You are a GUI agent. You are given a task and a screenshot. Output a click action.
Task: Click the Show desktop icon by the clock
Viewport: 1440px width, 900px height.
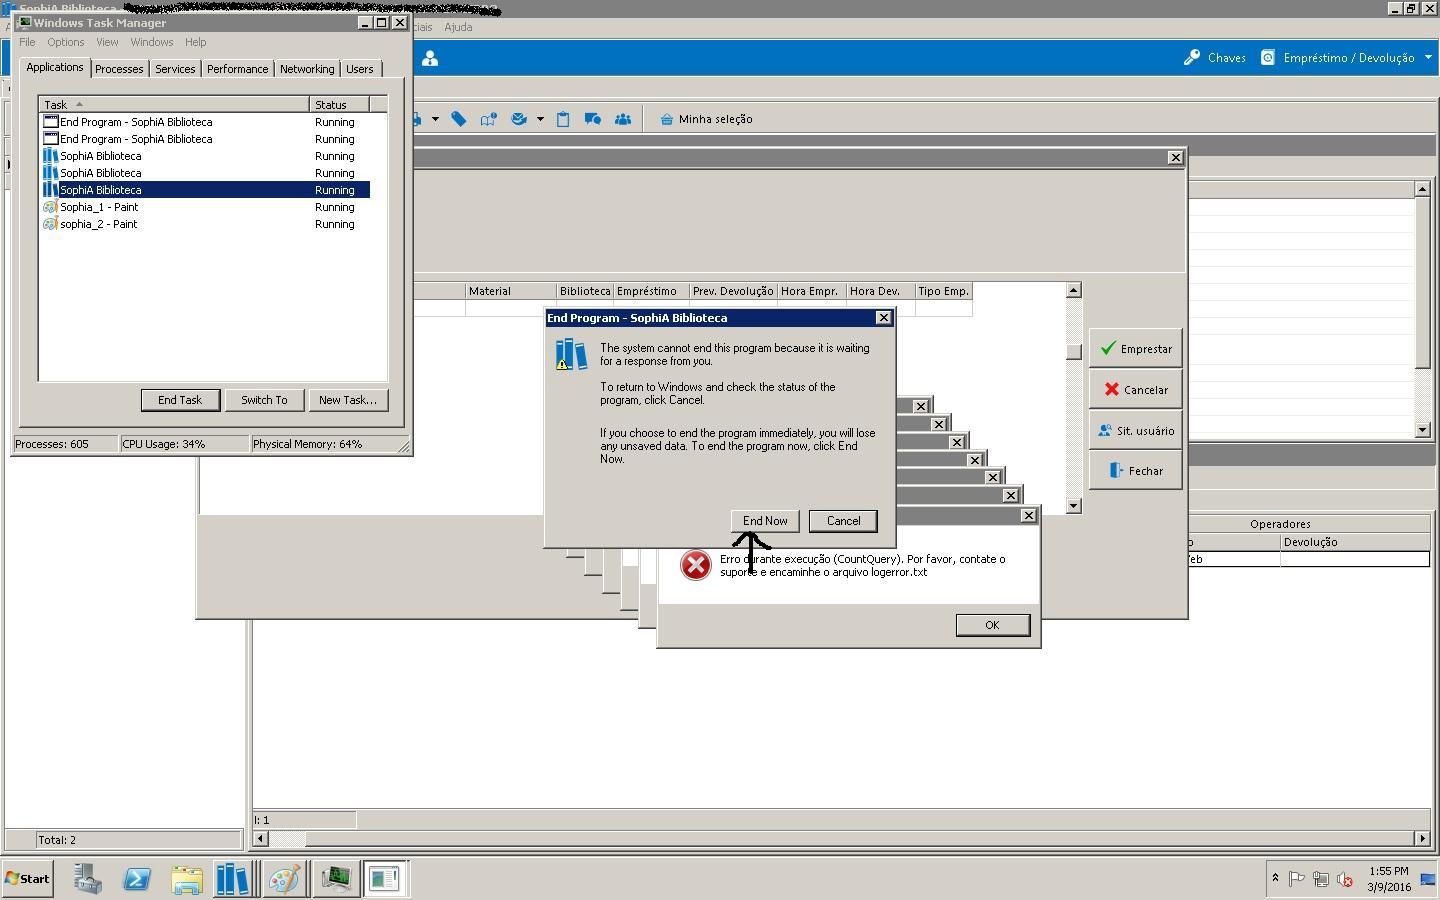[1428, 879]
